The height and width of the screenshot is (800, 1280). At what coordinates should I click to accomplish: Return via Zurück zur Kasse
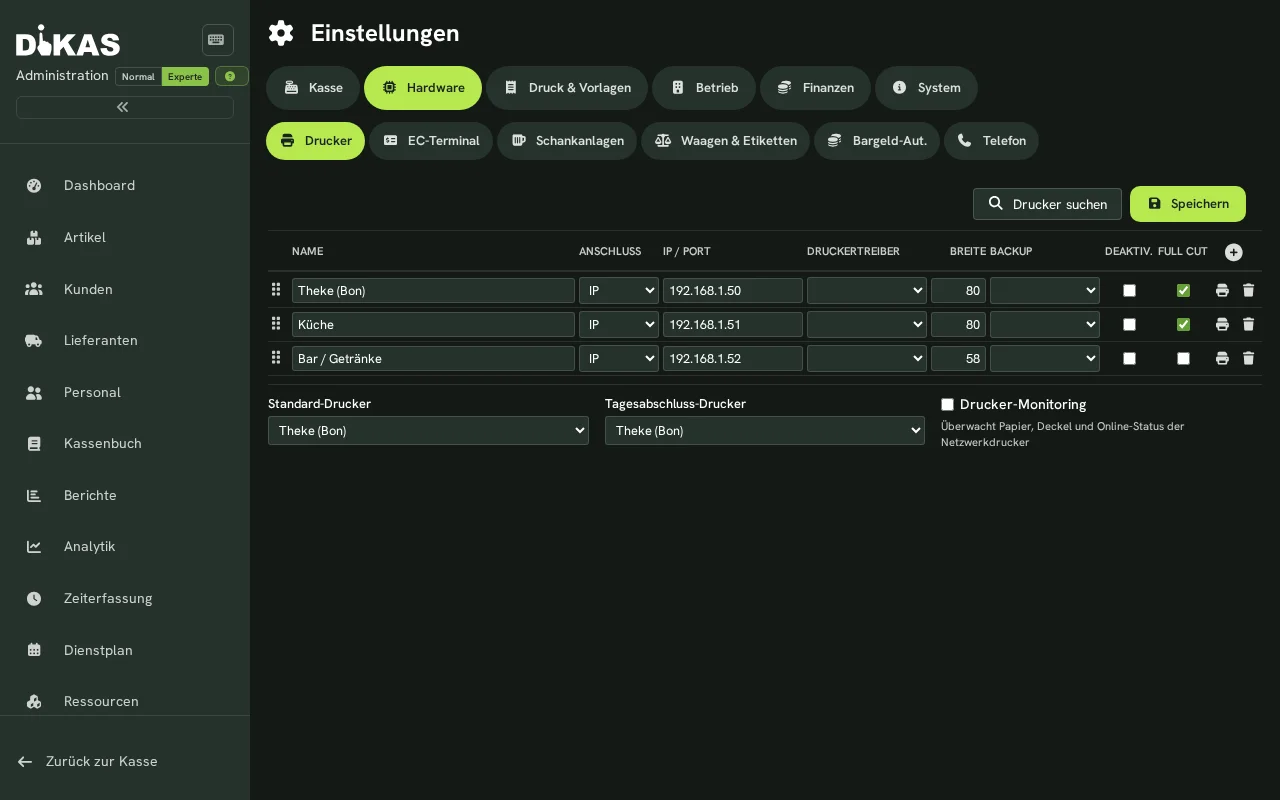88,761
